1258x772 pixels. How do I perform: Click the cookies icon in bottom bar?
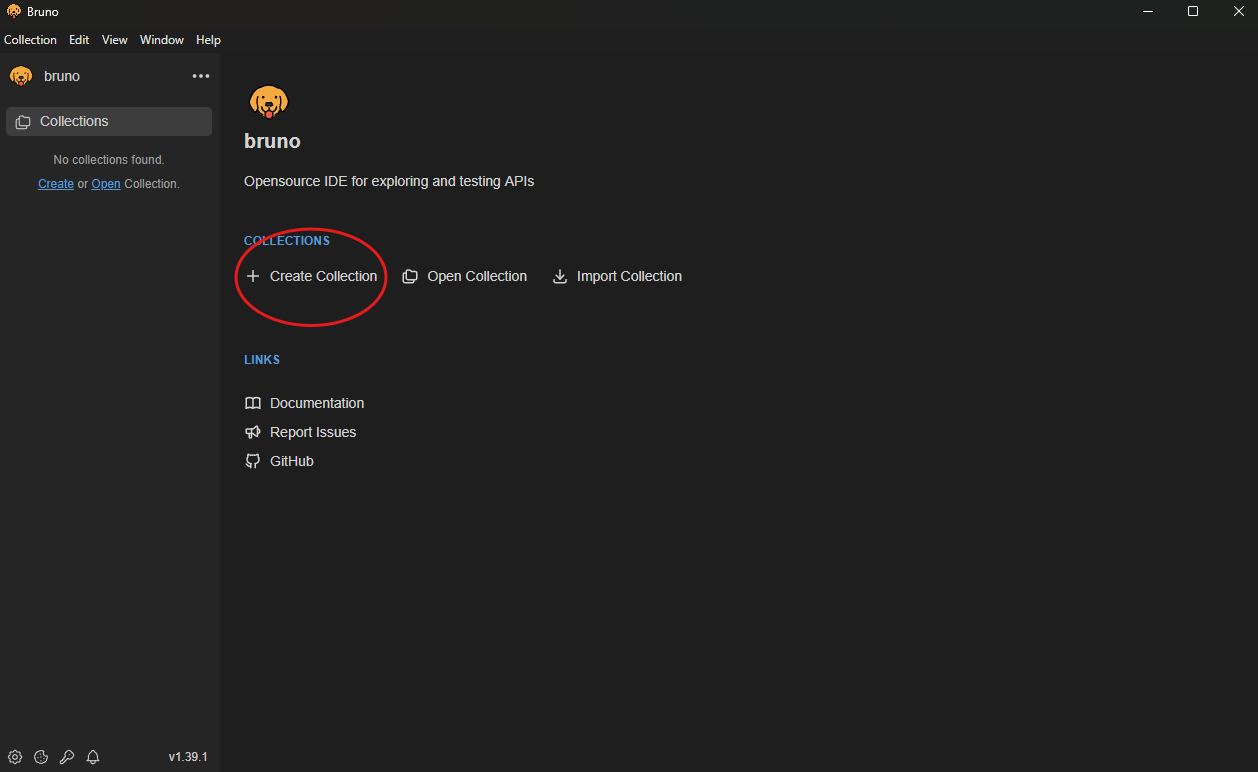click(x=41, y=757)
